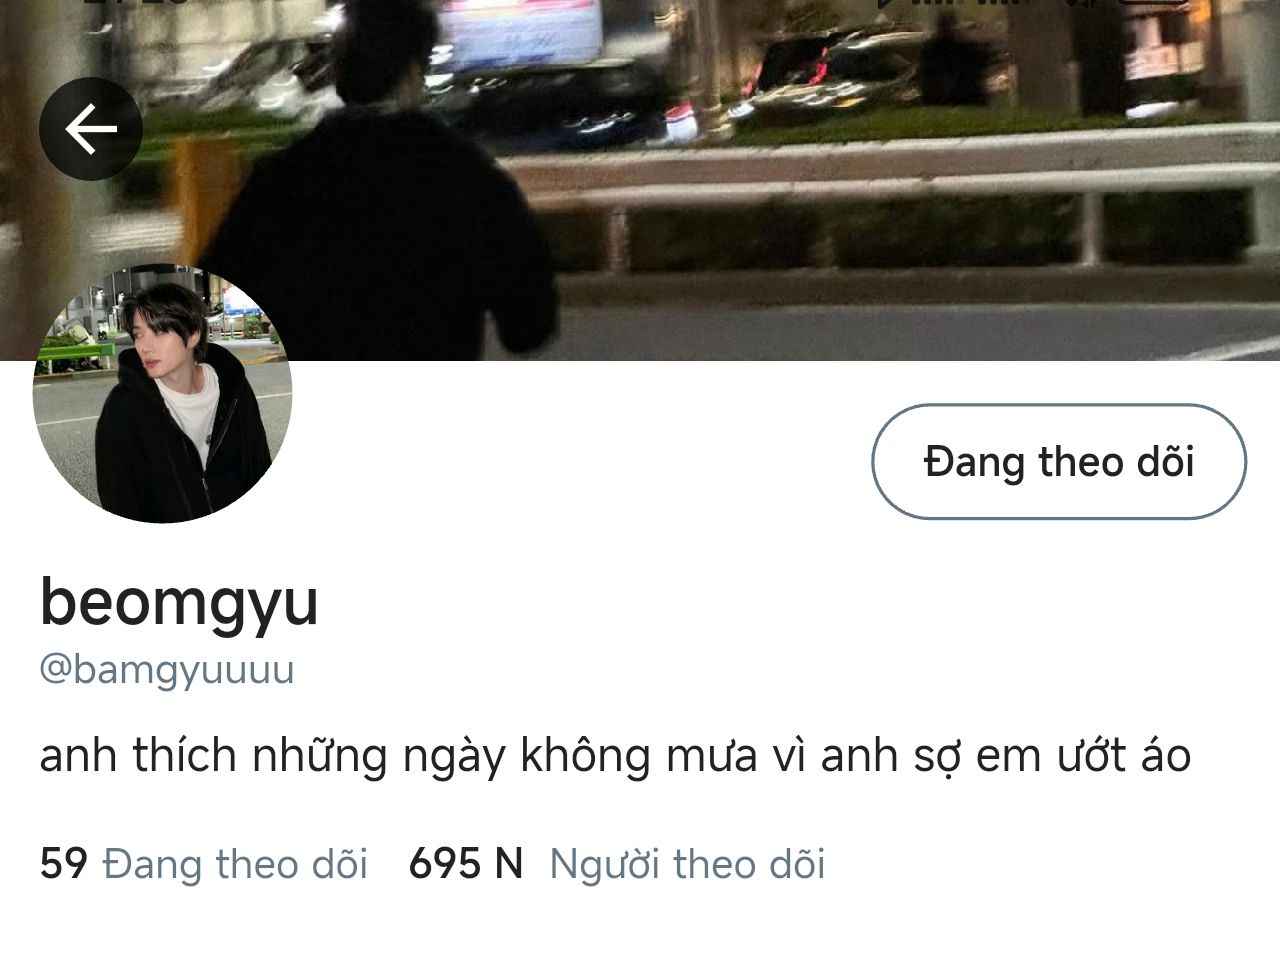
Task: Click the dark circle behind back arrow
Action: (90, 129)
